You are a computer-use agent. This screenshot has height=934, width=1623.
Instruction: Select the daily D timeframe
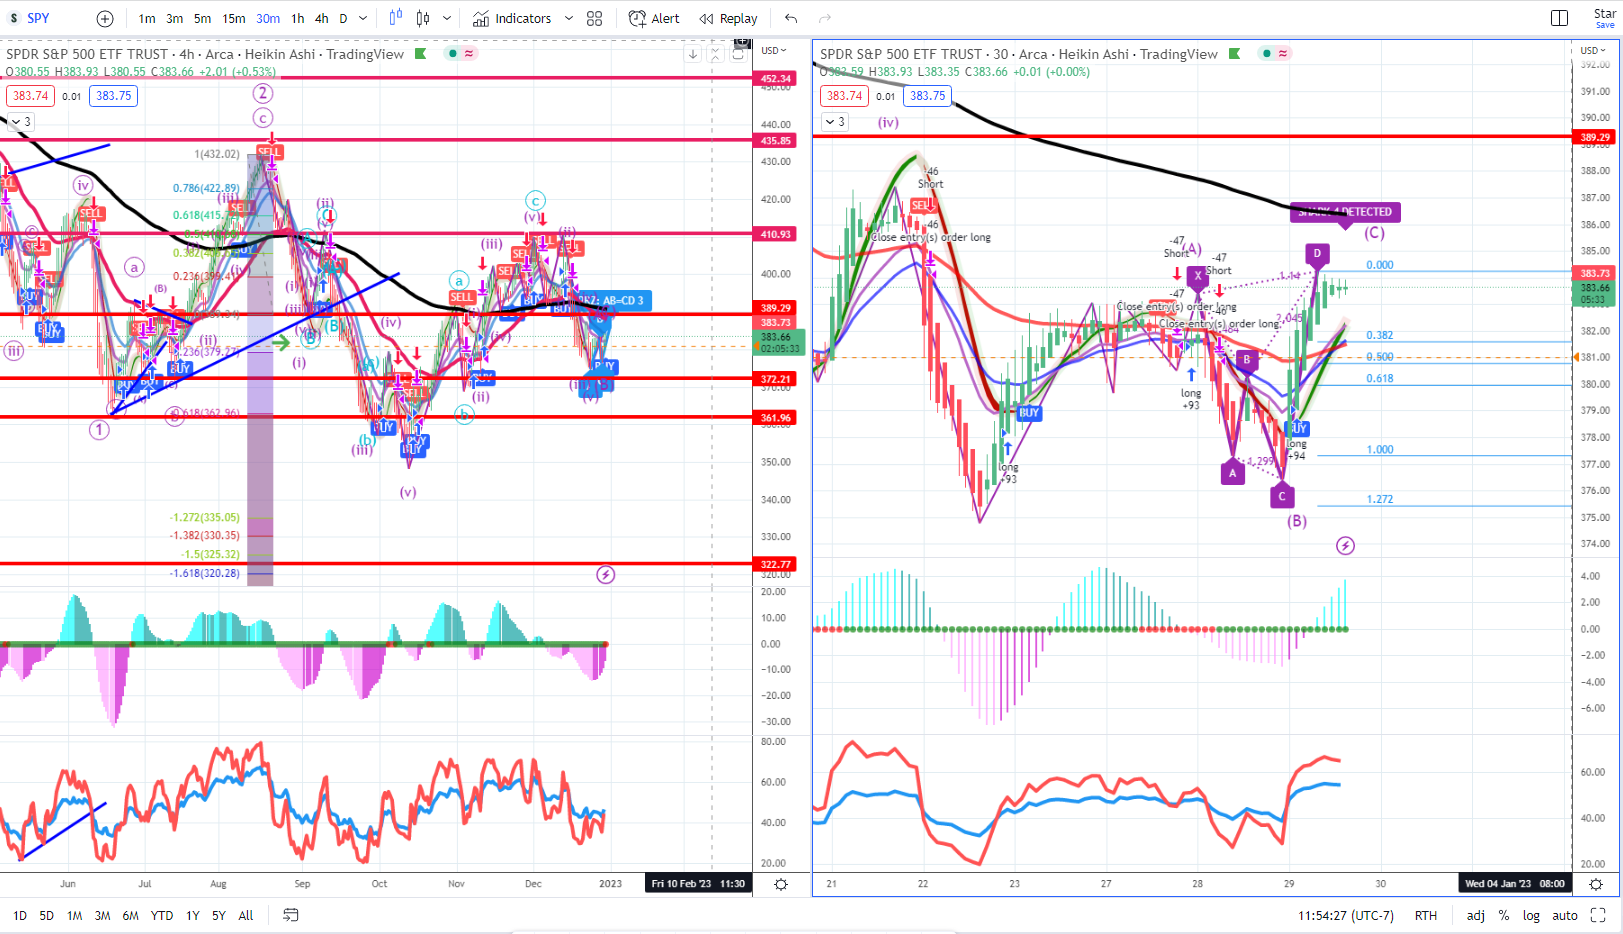343,18
